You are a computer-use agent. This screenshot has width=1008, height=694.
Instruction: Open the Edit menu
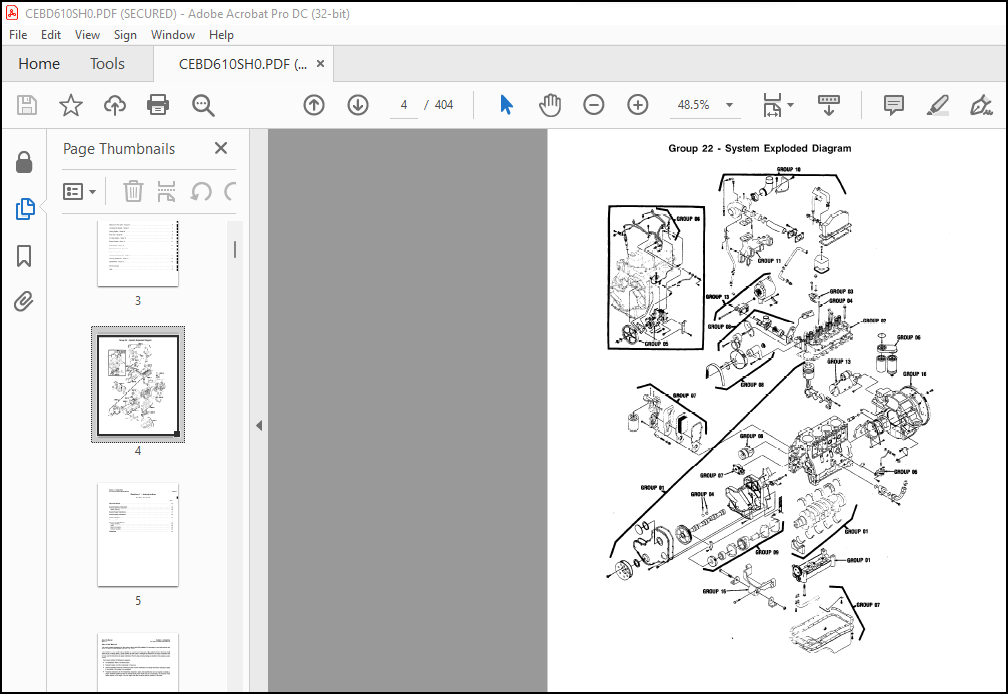51,35
